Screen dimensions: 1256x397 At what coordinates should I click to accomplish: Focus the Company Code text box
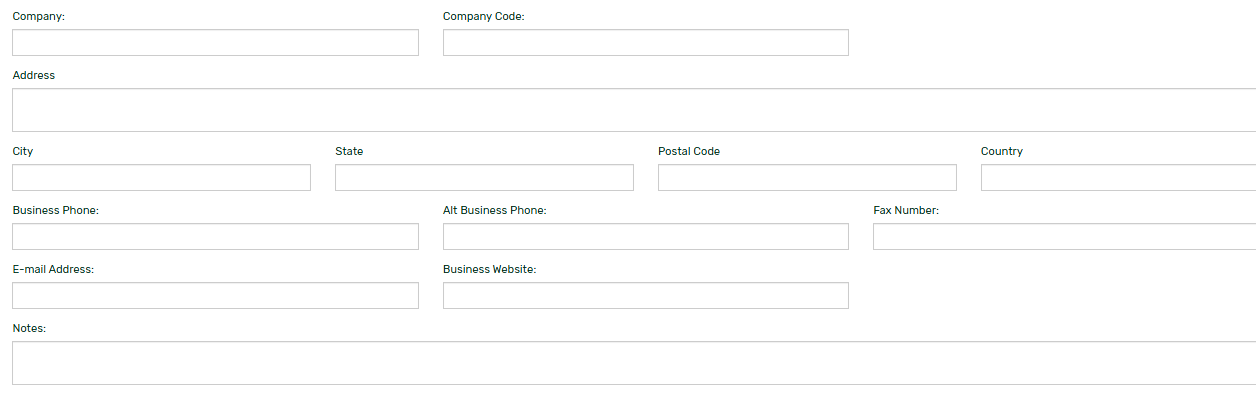(646, 42)
